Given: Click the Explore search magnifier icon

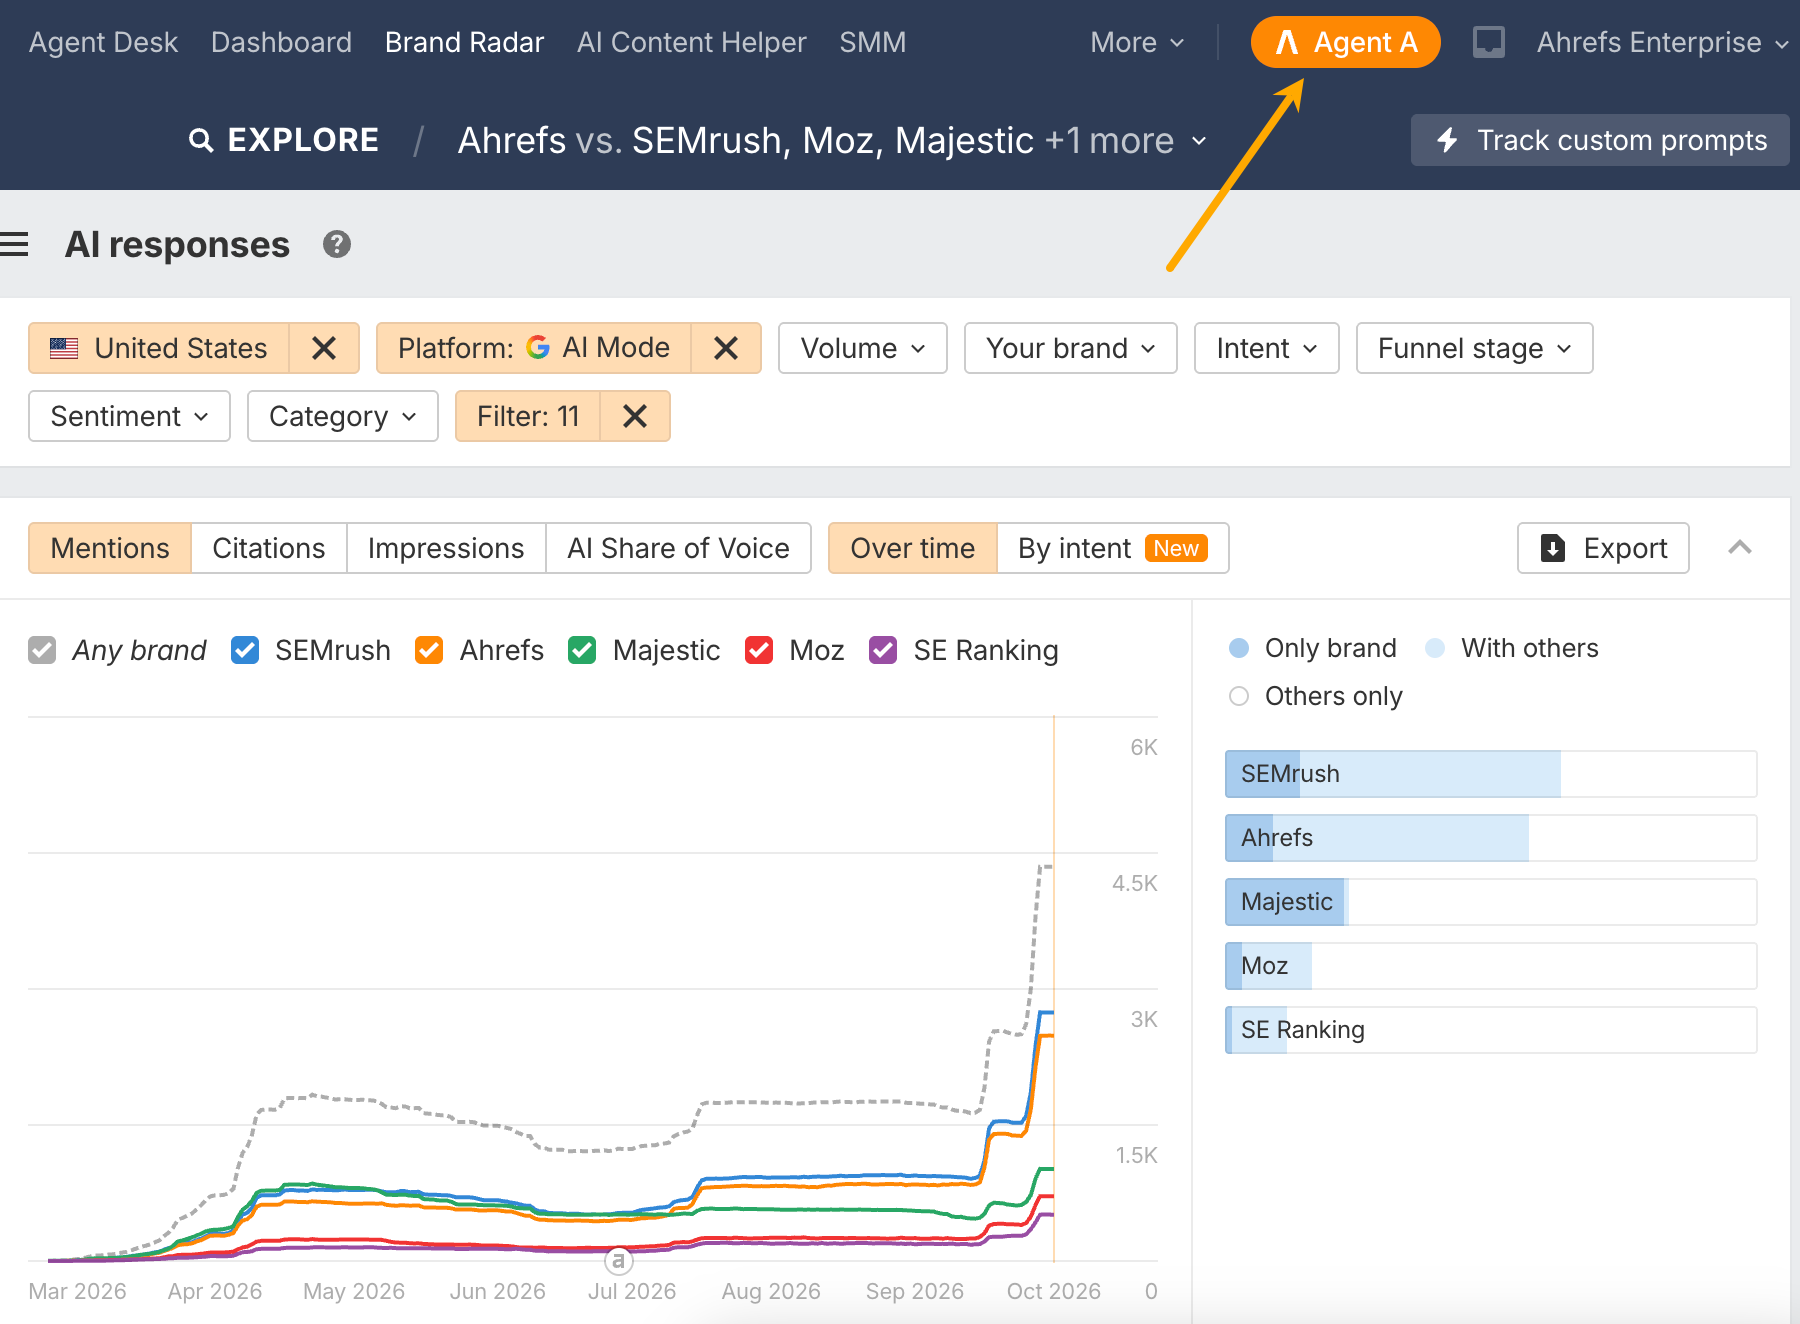Looking at the screenshot, I should (x=201, y=140).
